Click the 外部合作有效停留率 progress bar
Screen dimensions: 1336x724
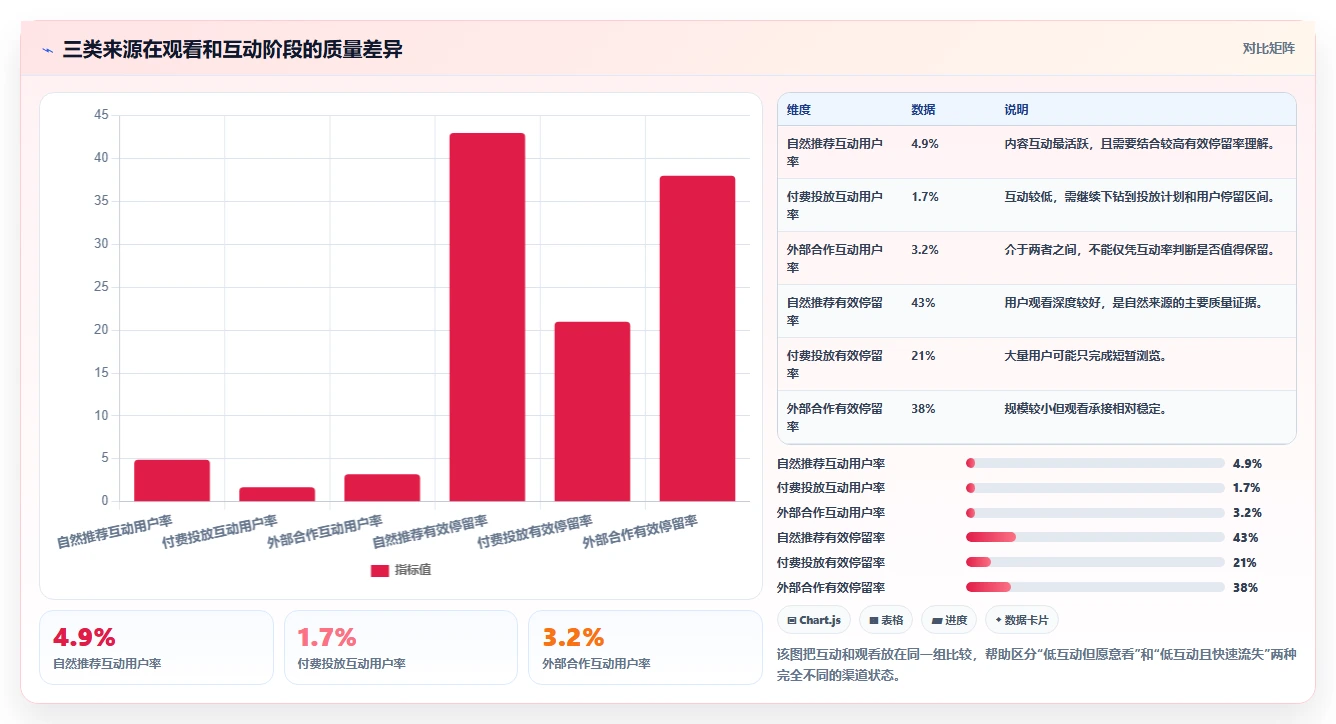(1095, 588)
